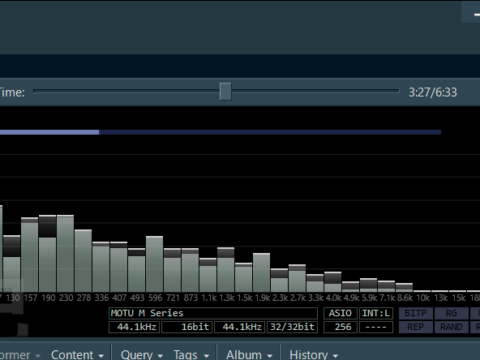The image size is (480, 360).
Task: Click the blue playback progress bar
Action: point(220,132)
